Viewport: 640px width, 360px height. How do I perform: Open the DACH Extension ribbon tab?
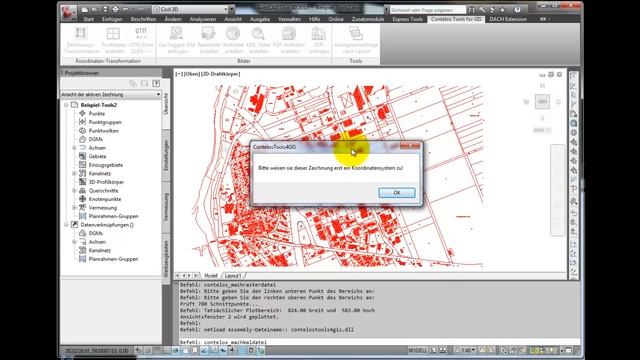pyautogui.click(x=508, y=19)
